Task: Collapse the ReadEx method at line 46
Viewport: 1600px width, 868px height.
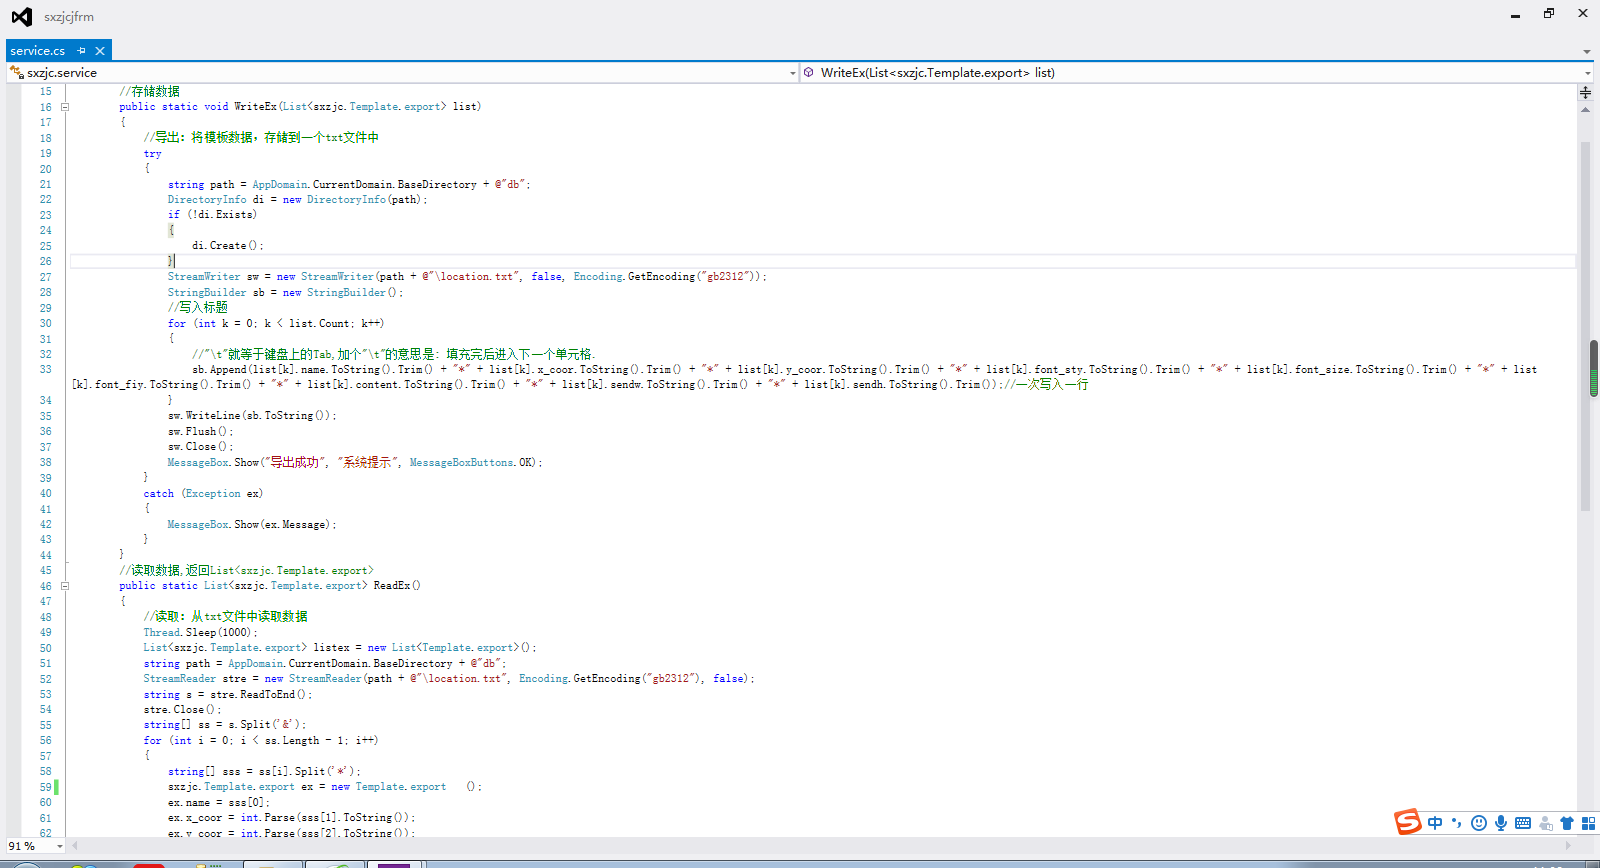Action: pyautogui.click(x=65, y=586)
